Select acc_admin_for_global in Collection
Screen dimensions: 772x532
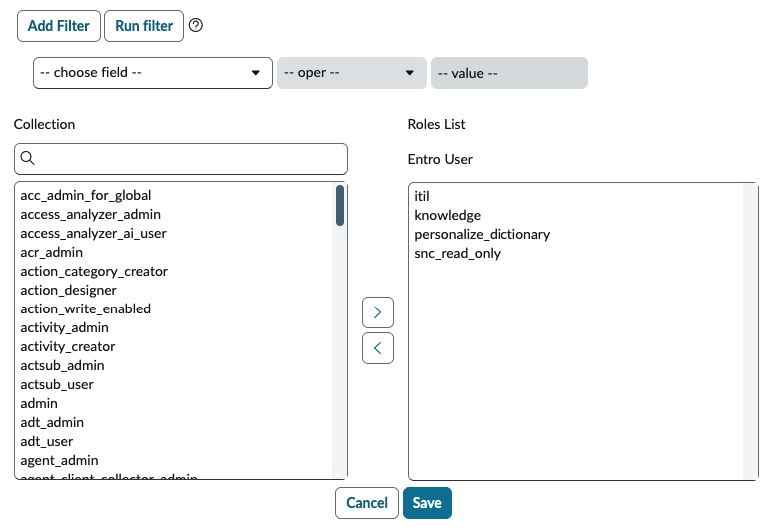click(86, 195)
